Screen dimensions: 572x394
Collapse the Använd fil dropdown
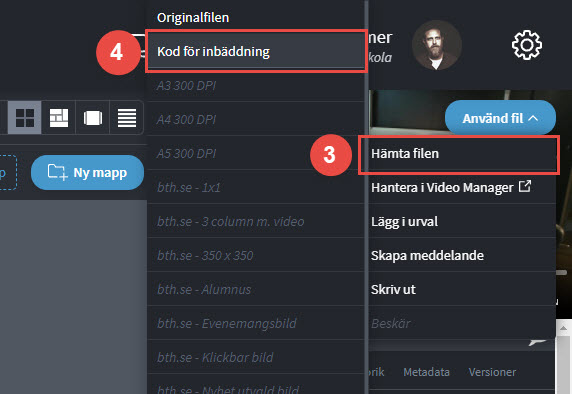[x=500, y=118]
